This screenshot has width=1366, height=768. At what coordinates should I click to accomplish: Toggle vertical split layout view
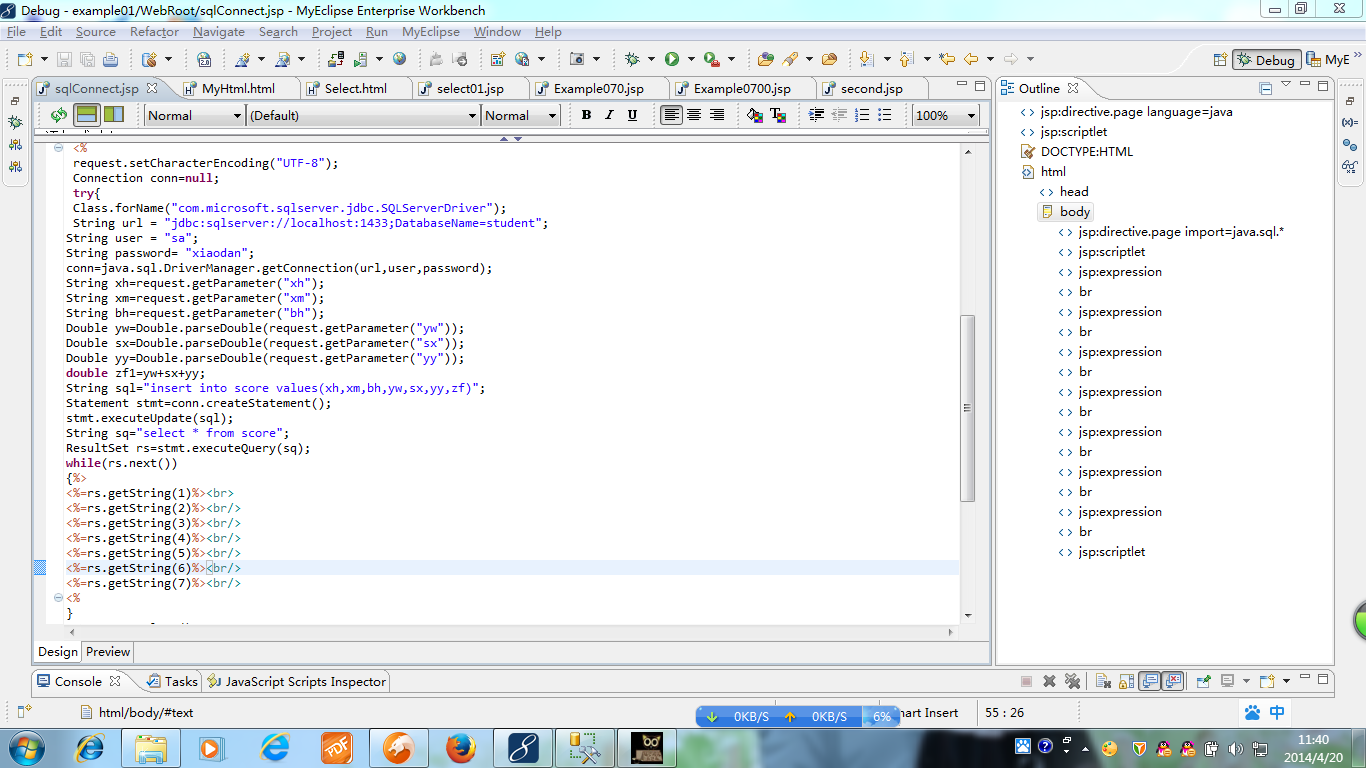click(114, 115)
